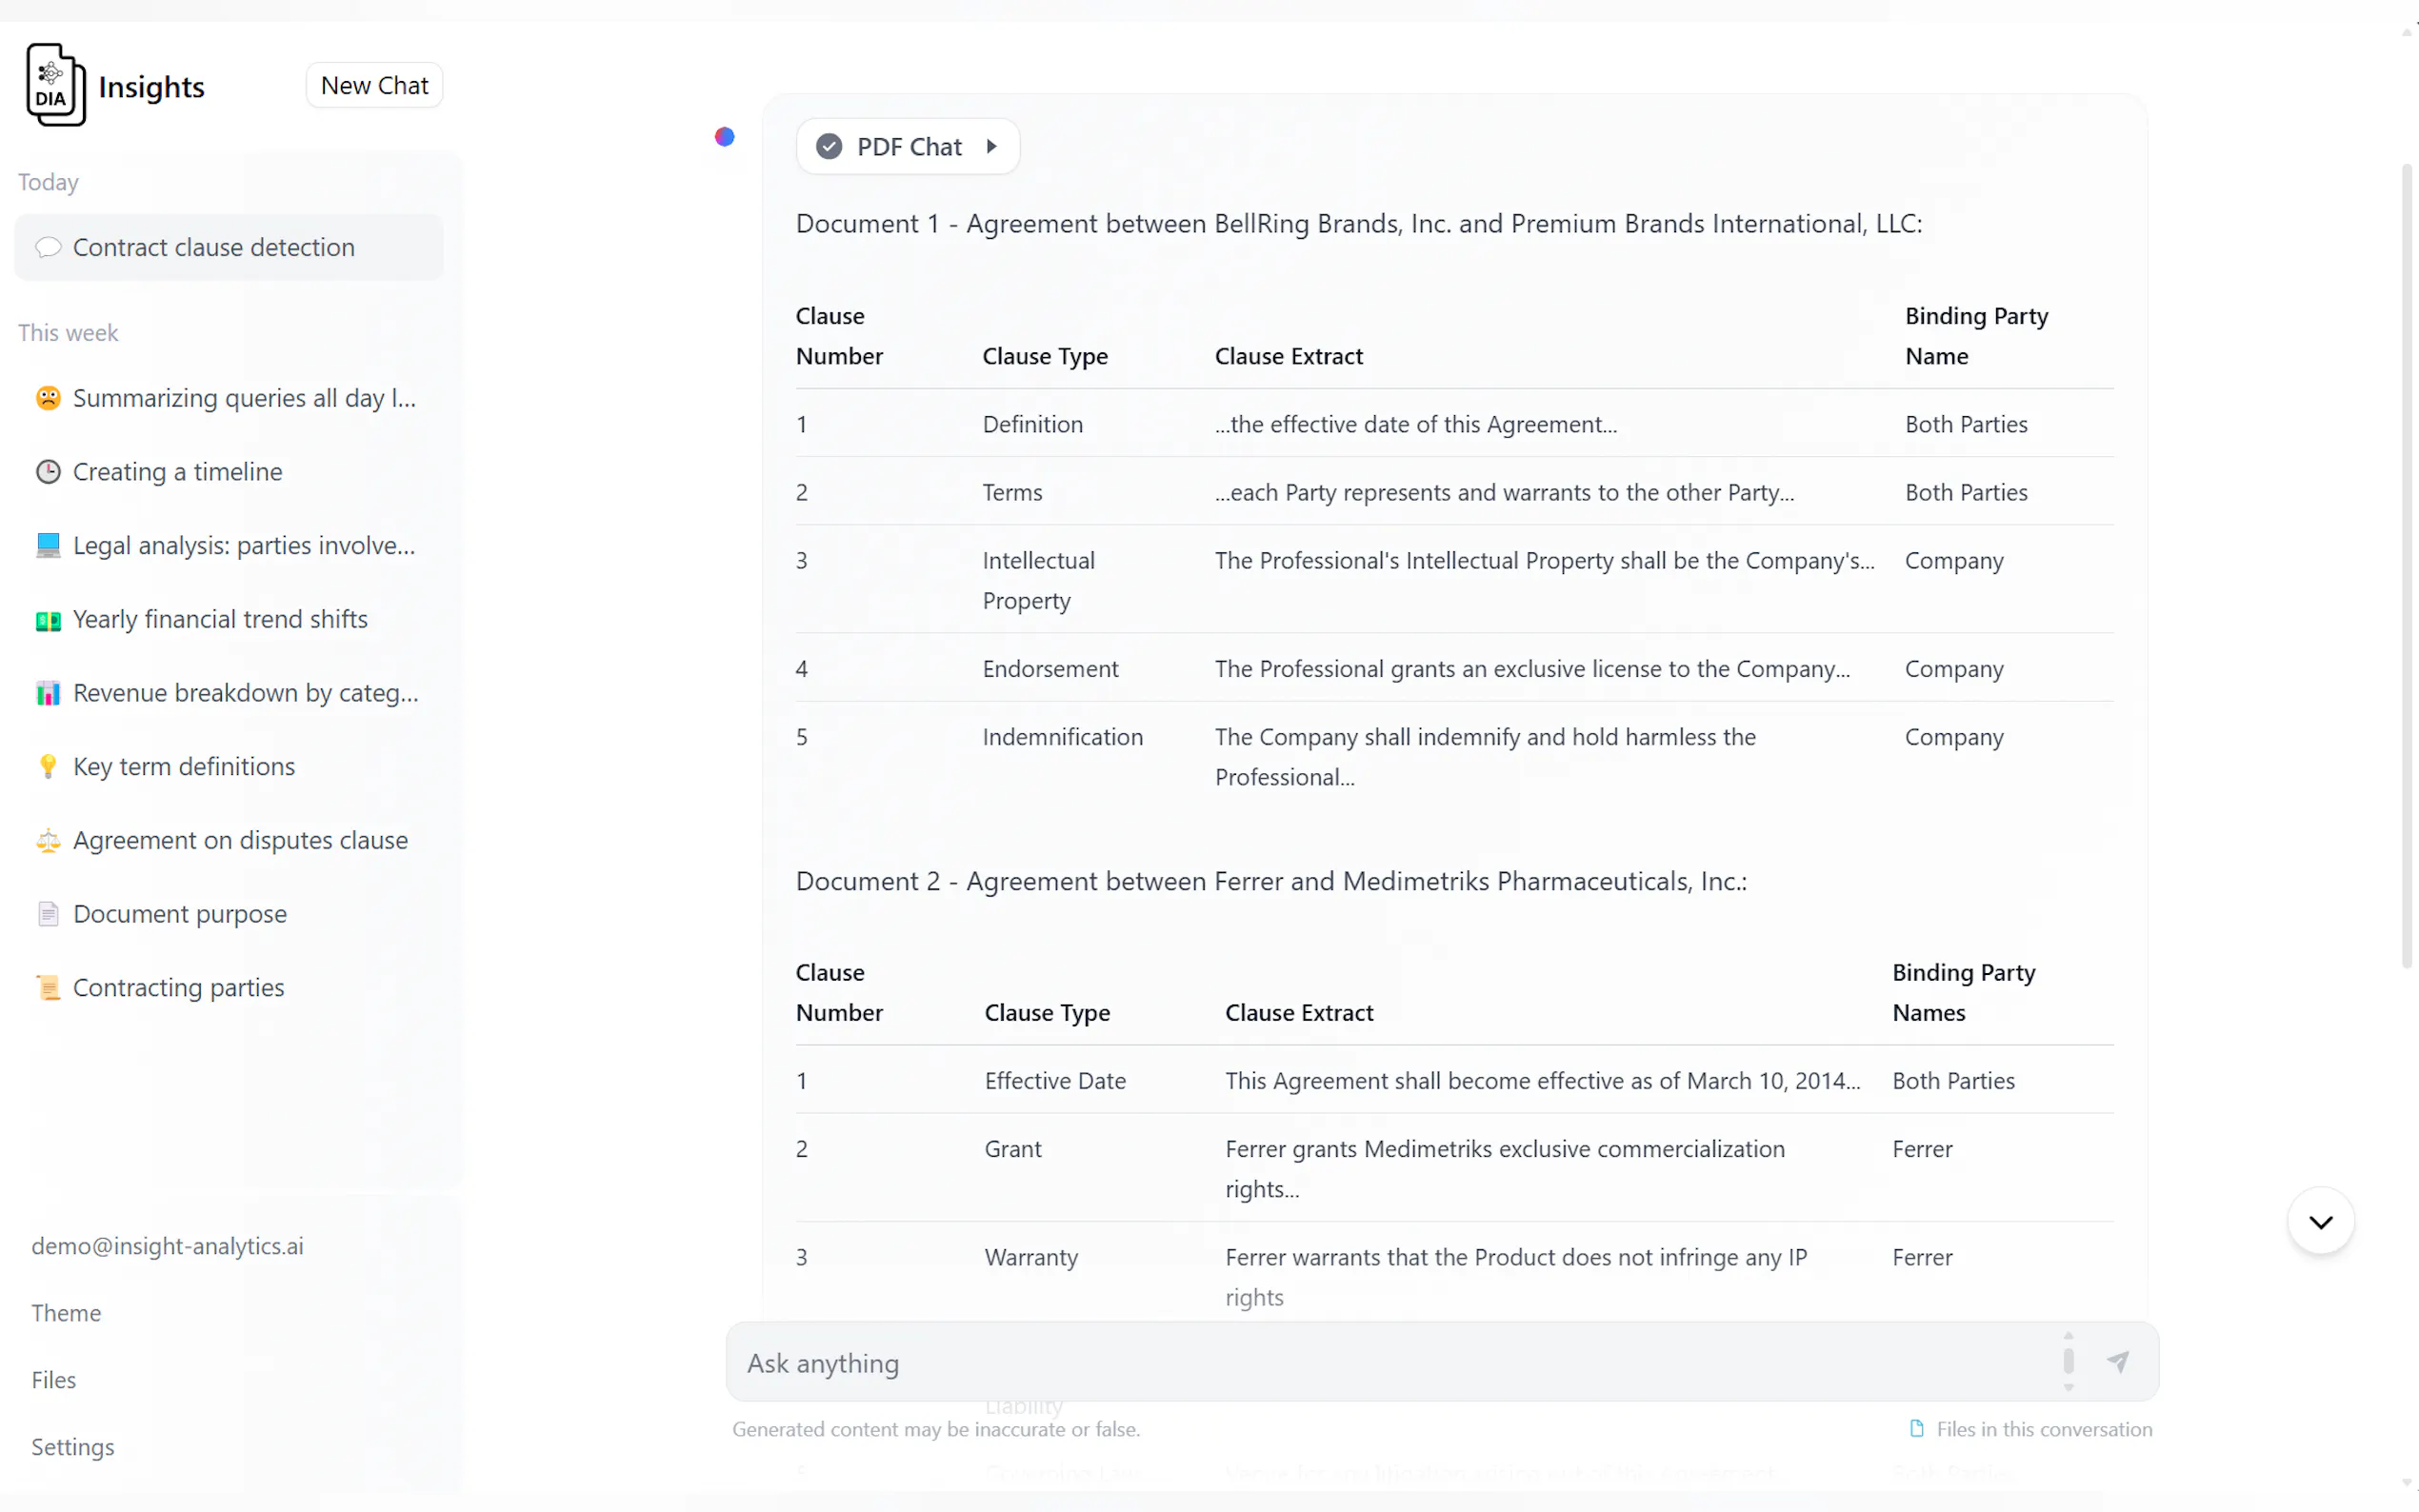Open the Yearly financial trend shifts chat
The image size is (2419, 1512).
pos(229,619)
